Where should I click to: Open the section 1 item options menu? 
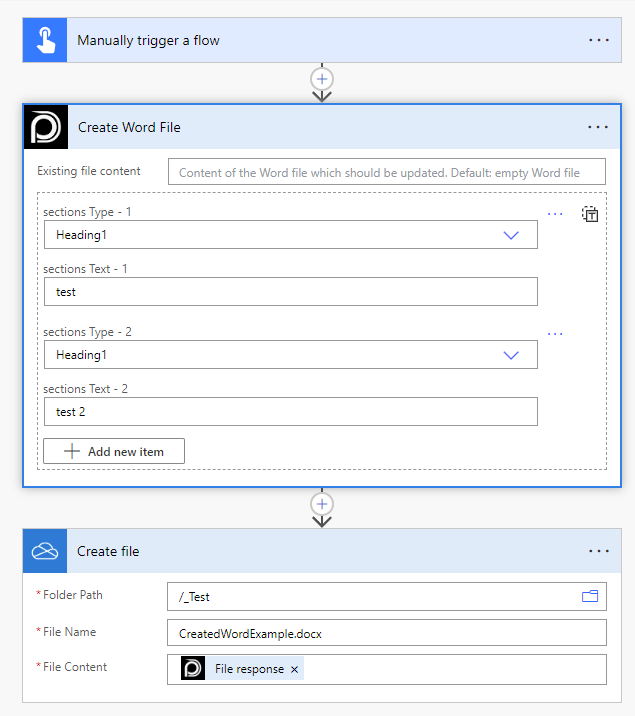(x=555, y=214)
